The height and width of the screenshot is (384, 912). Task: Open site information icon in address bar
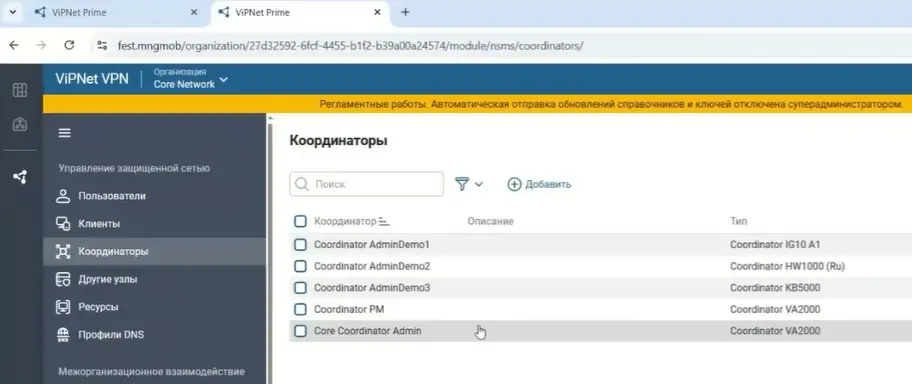tap(102, 45)
